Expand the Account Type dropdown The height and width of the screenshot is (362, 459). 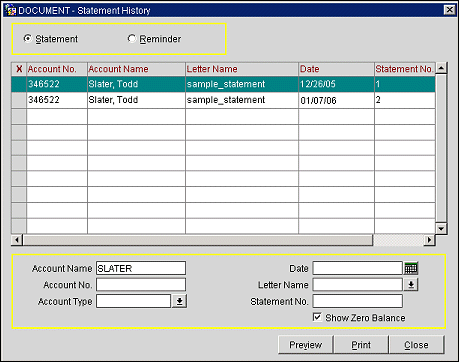point(179,301)
